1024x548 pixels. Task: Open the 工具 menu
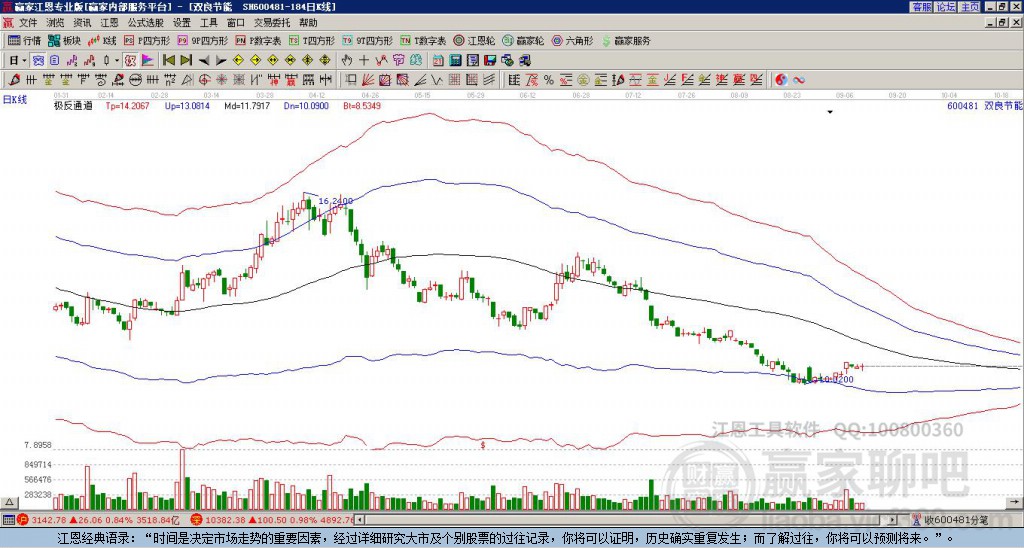[208, 23]
